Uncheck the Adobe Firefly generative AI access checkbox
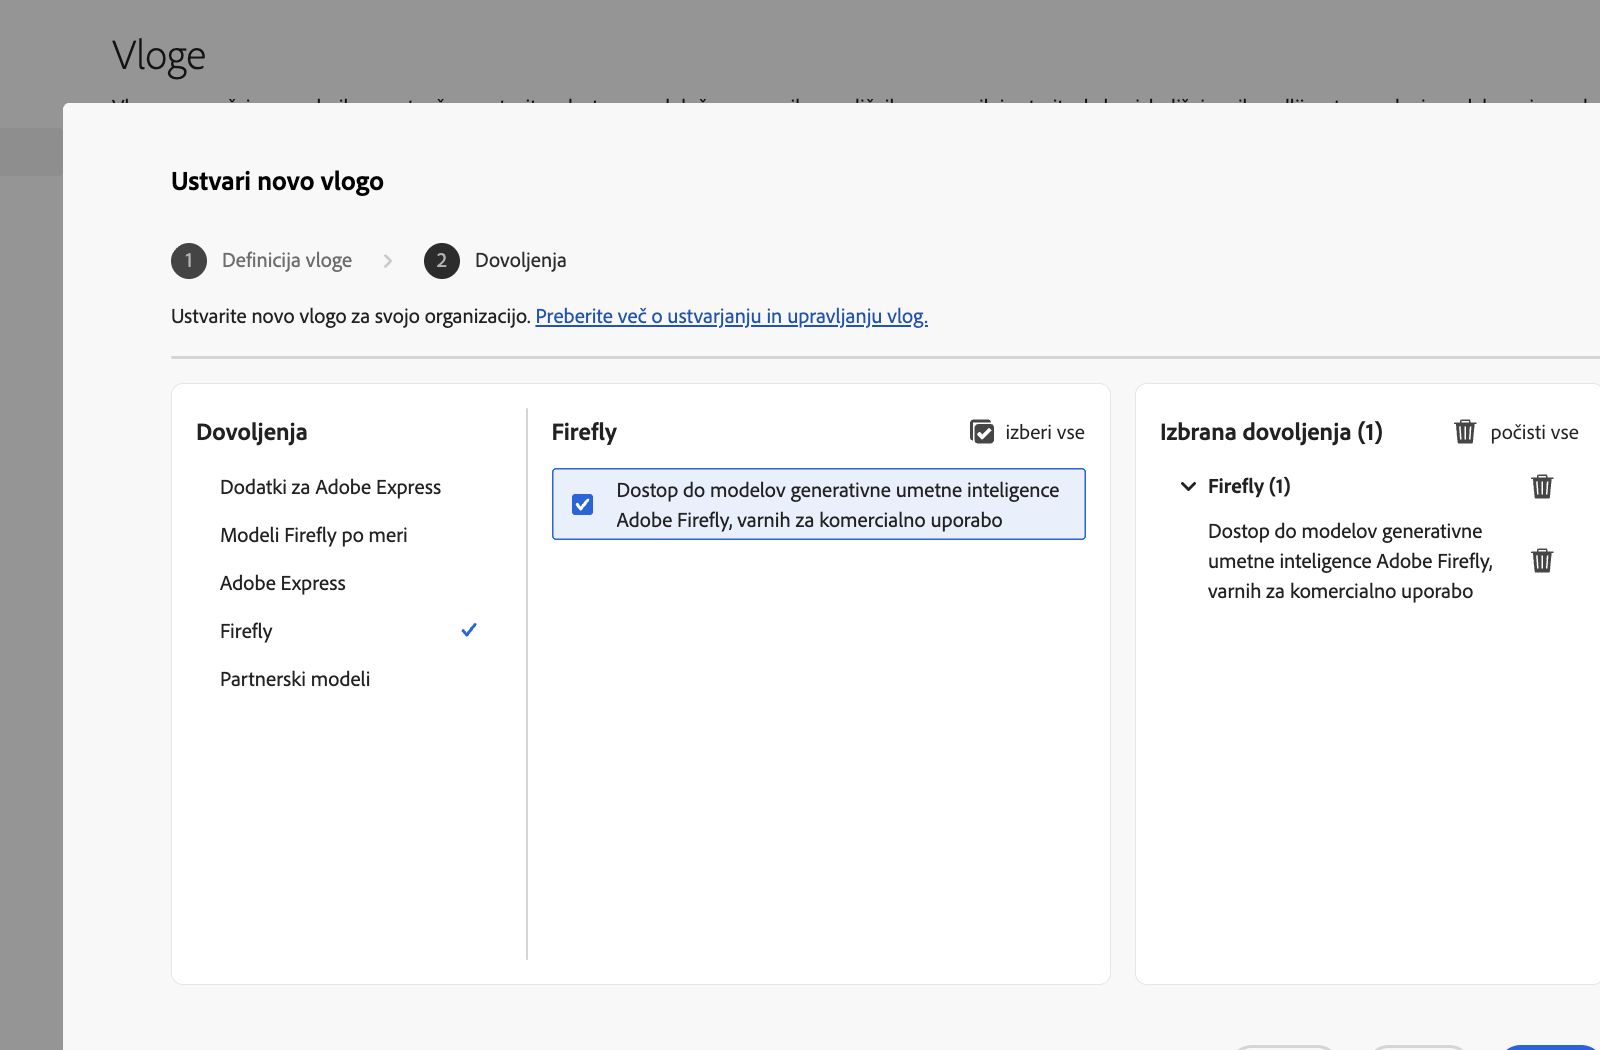1600x1050 pixels. click(x=583, y=505)
